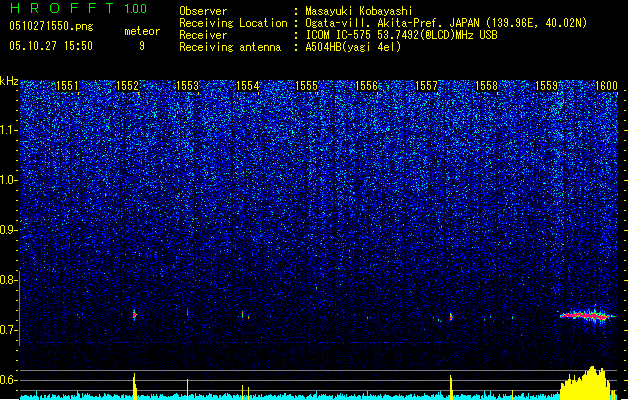Click the Receiving antenna label
Image resolution: width=629 pixels, height=400 pixels.
click(230, 47)
